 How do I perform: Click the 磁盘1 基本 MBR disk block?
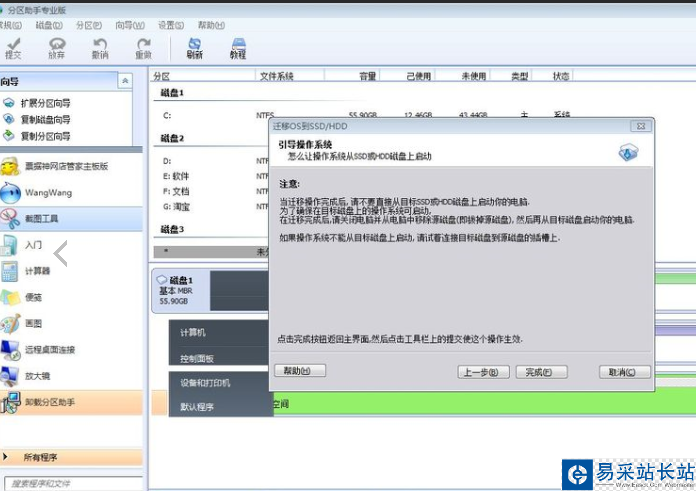(180, 290)
